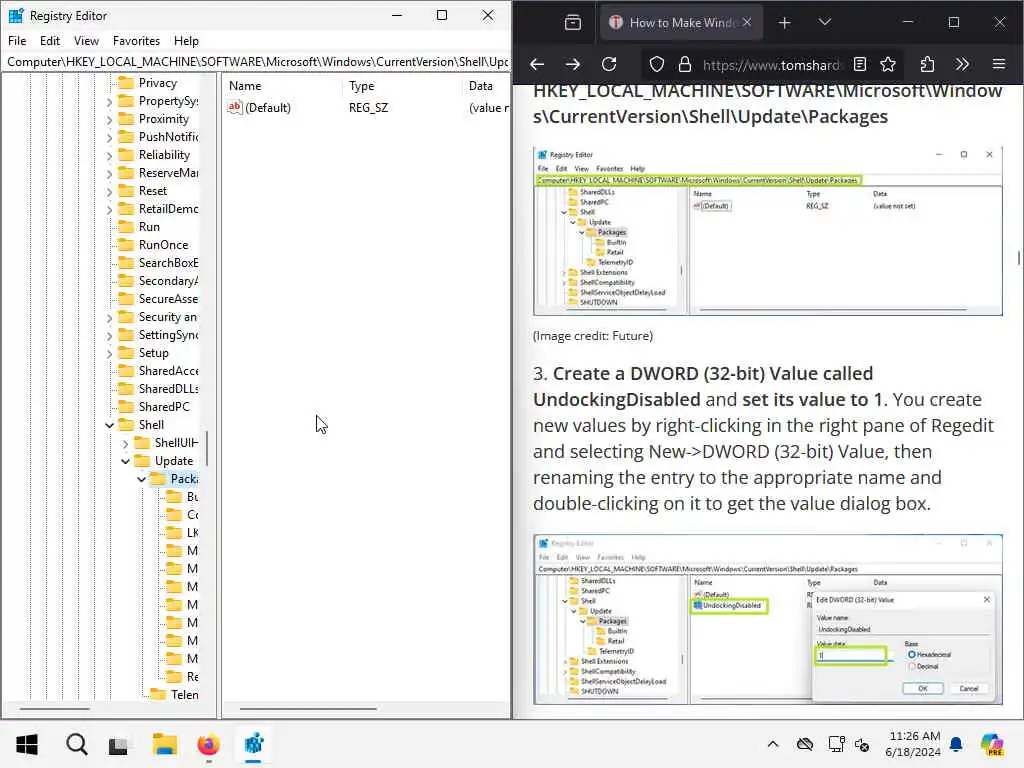The width and height of the screenshot is (1024, 768).
Task: Reload the Tom's Hardware page
Action: tap(609, 64)
